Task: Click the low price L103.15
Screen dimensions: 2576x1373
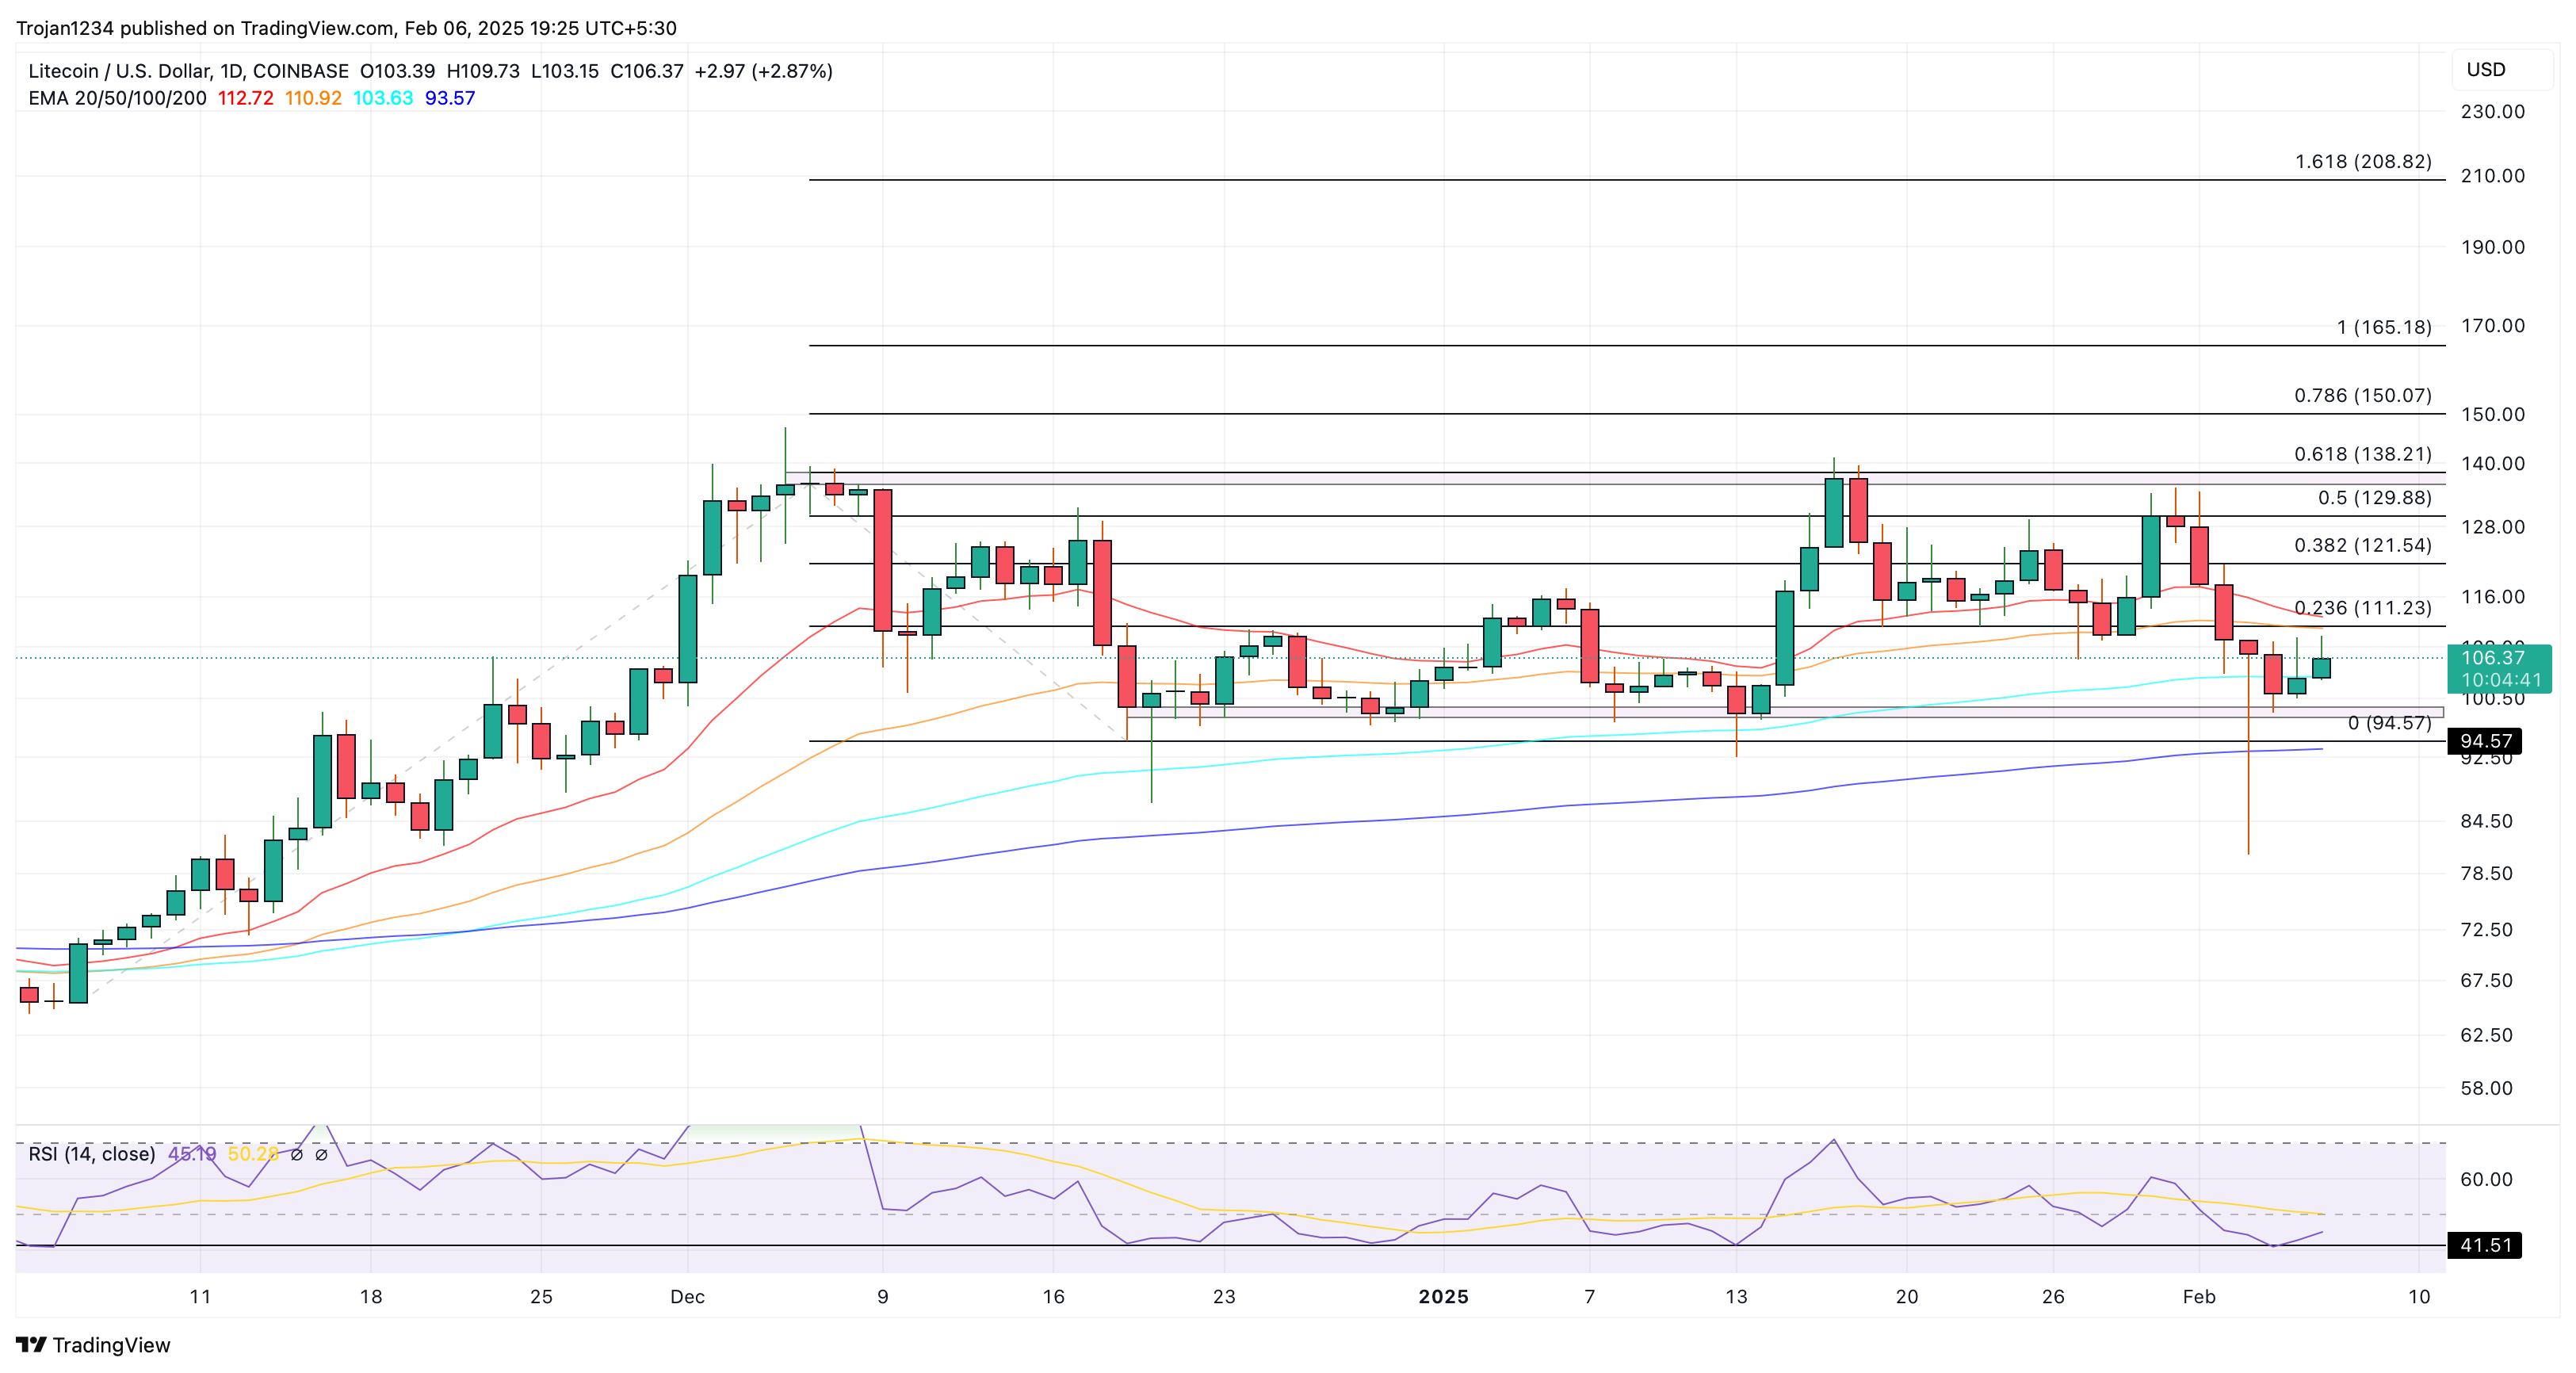Action: tap(565, 71)
